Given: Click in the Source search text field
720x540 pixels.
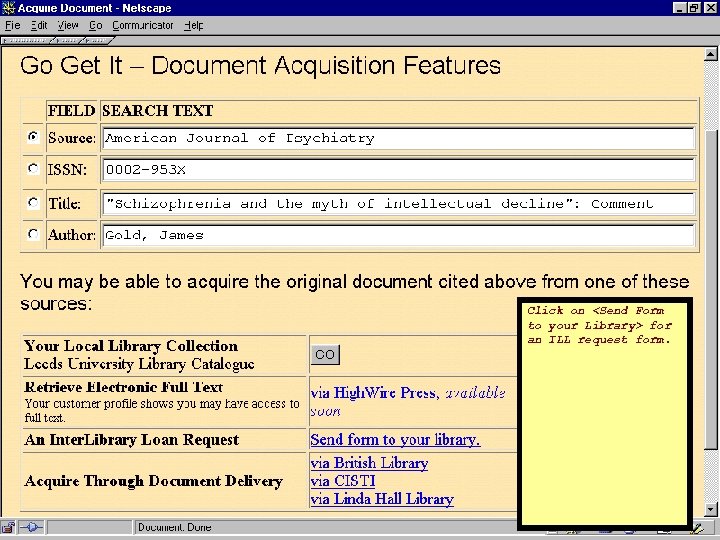Looking at the screenshot, I should tap(398, 138).
